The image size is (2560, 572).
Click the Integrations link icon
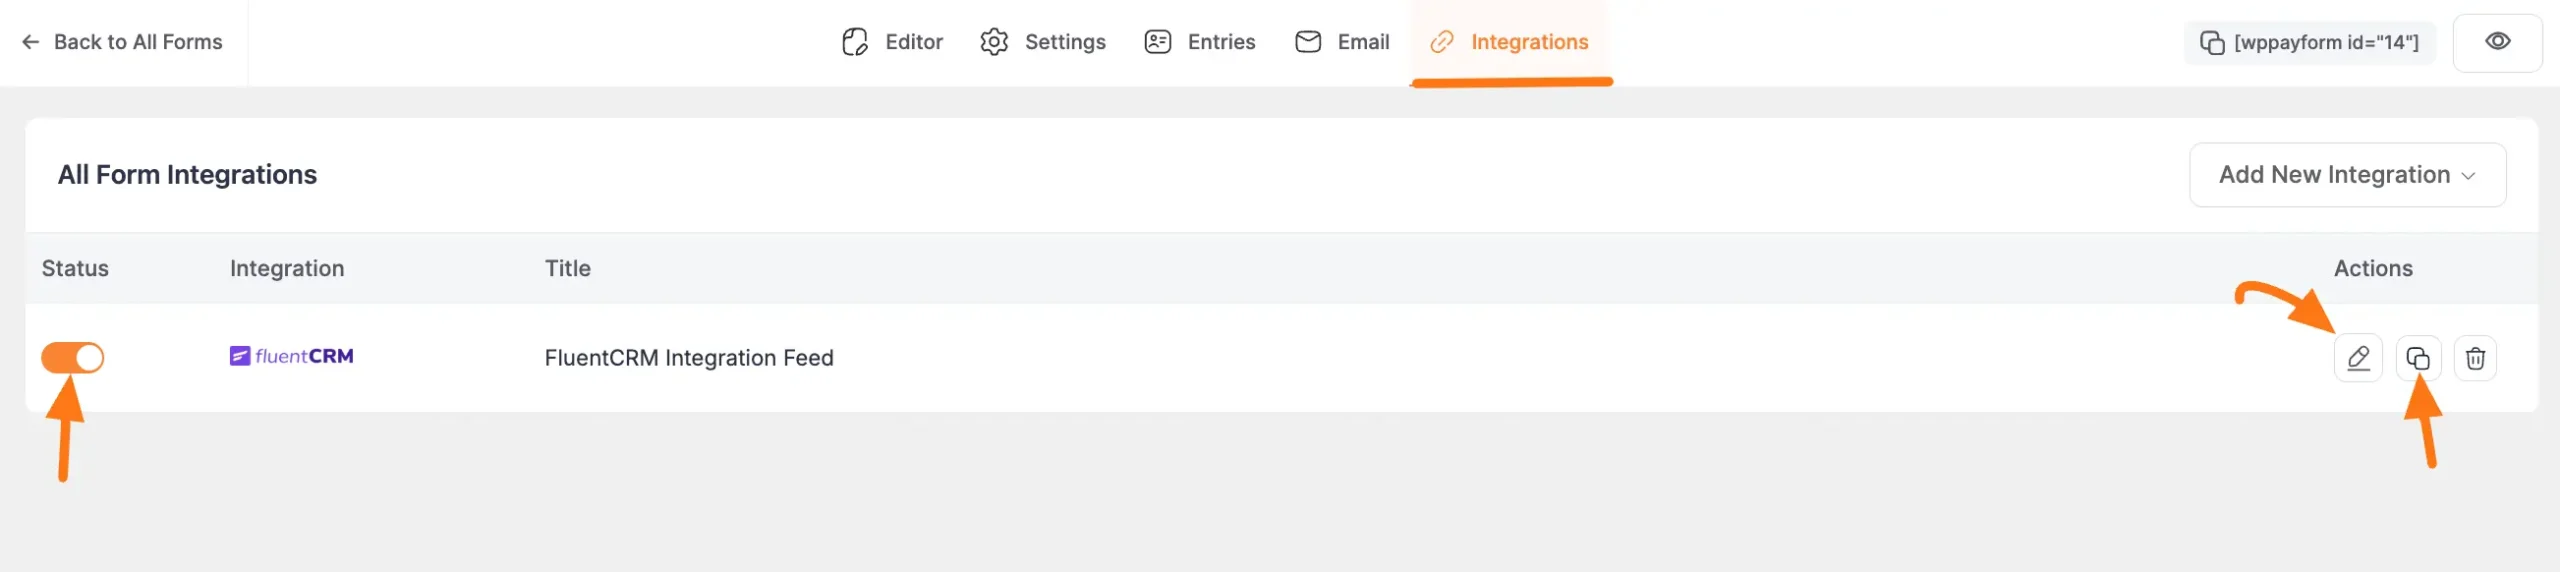(x=1441, y=42)
